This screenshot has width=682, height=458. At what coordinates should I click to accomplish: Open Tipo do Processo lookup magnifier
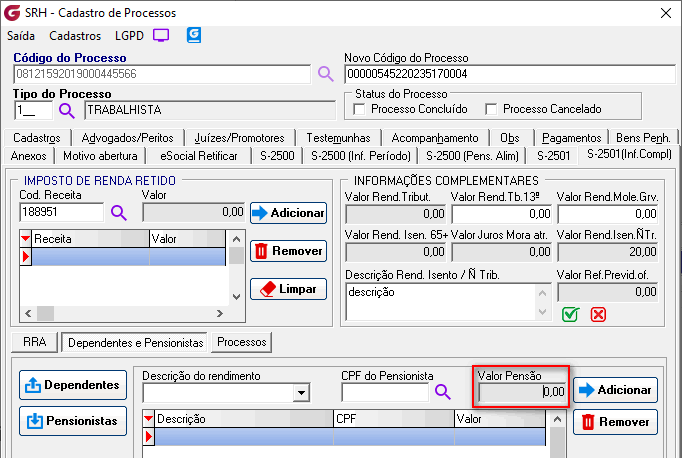point(68,110)
